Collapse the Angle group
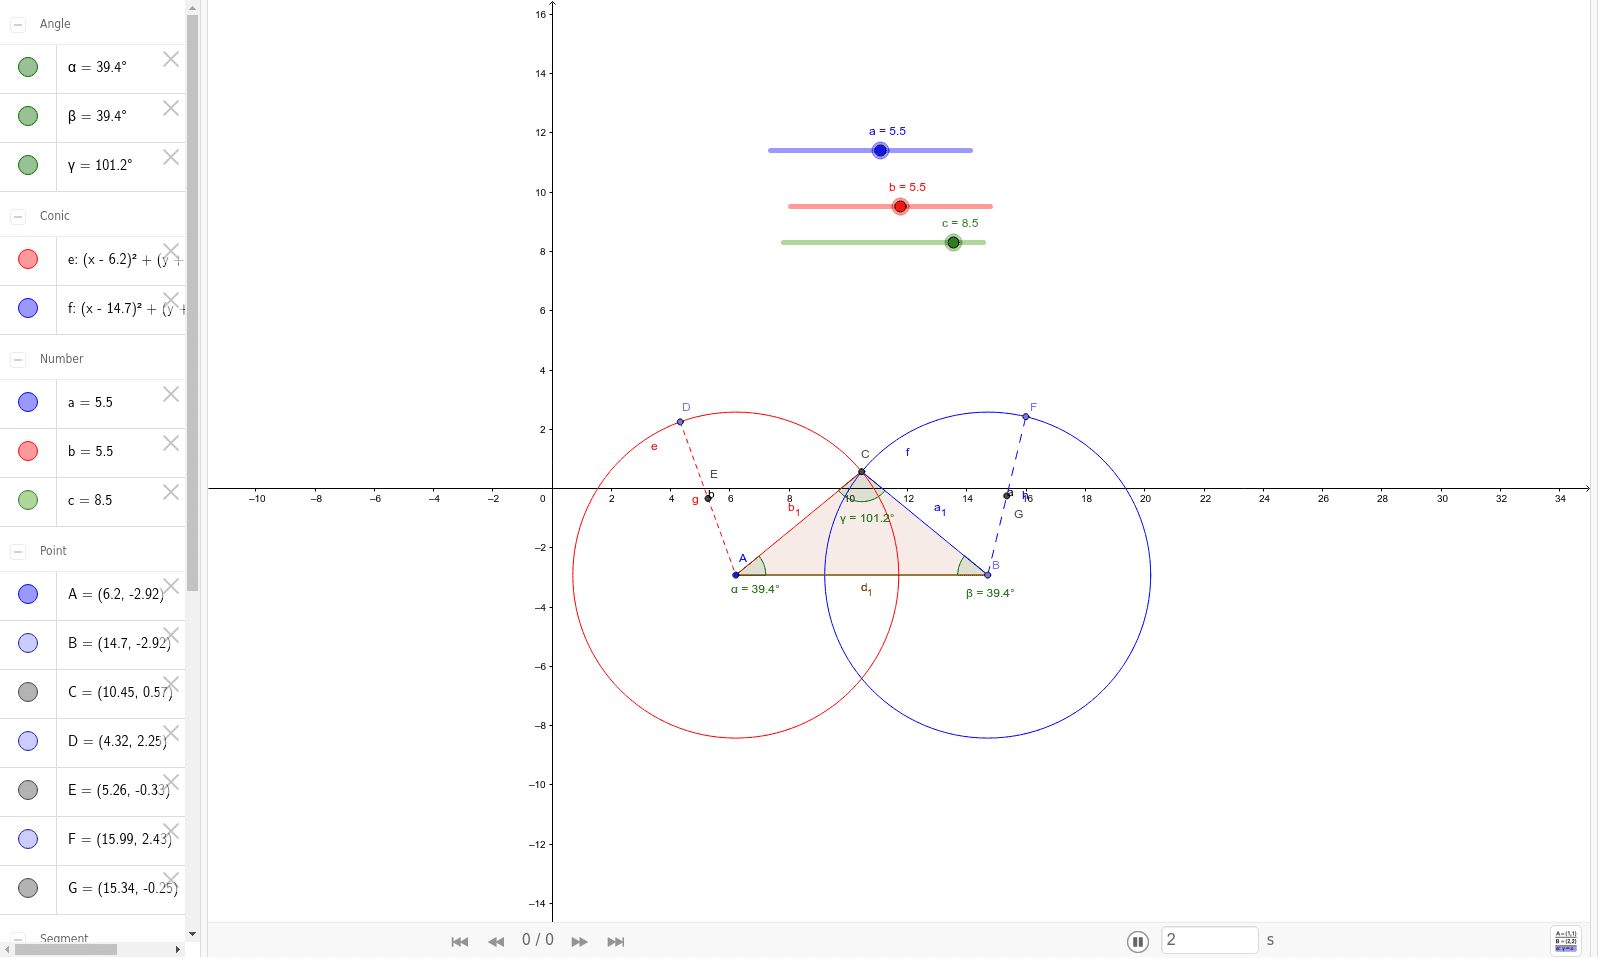Screen dimensions: 1600x959 point(17,24)
